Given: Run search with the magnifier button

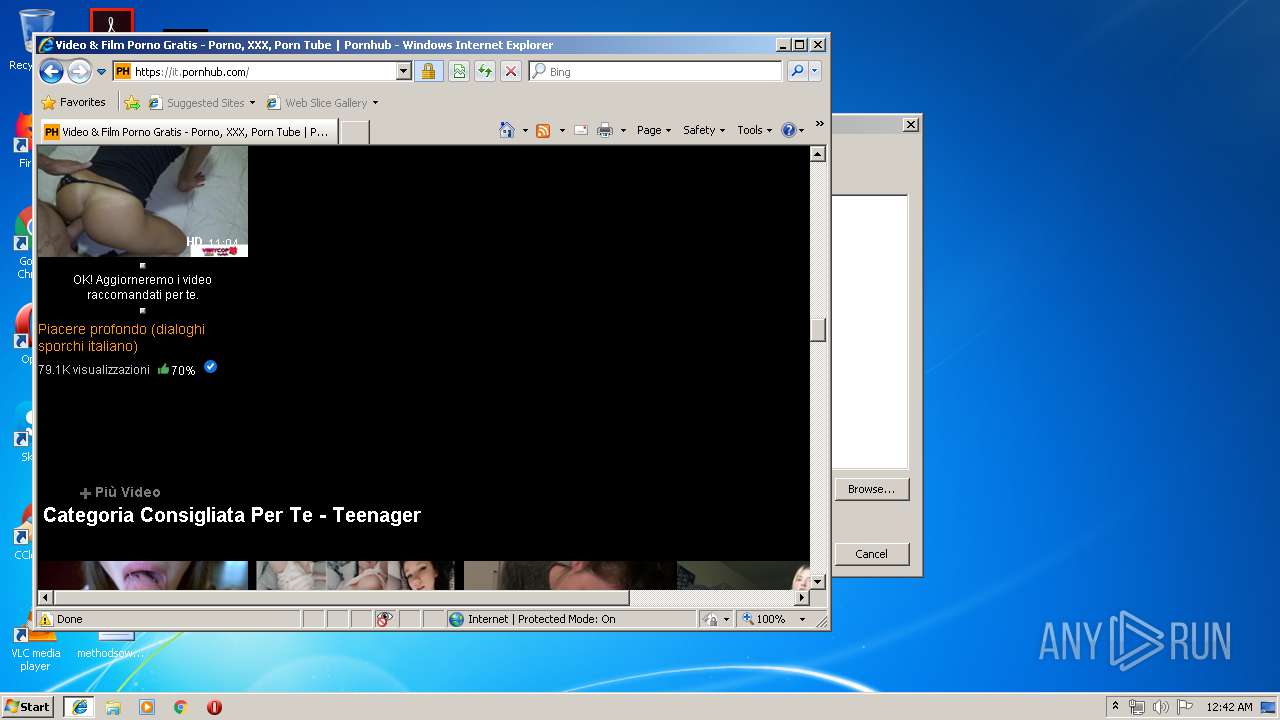Looking at the screenshot, I should point(797,72).
